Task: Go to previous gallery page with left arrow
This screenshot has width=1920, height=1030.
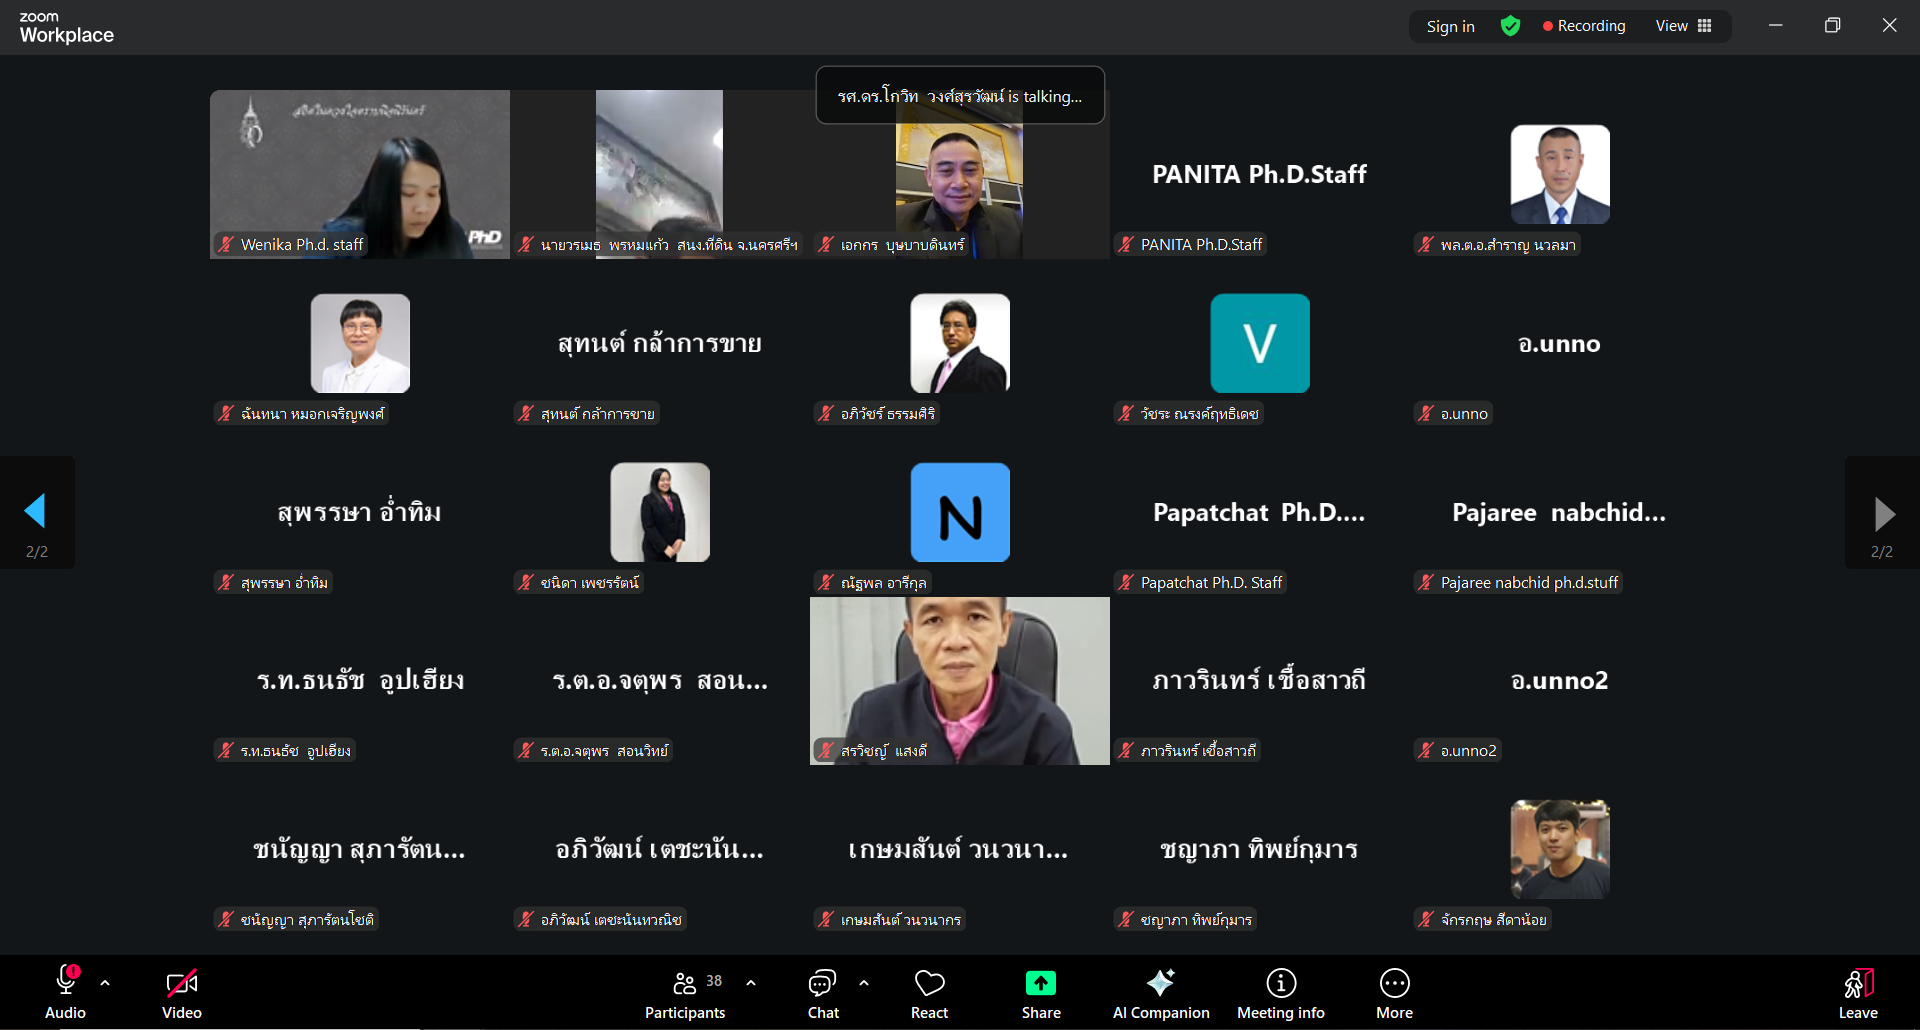Action: [36, 512]
